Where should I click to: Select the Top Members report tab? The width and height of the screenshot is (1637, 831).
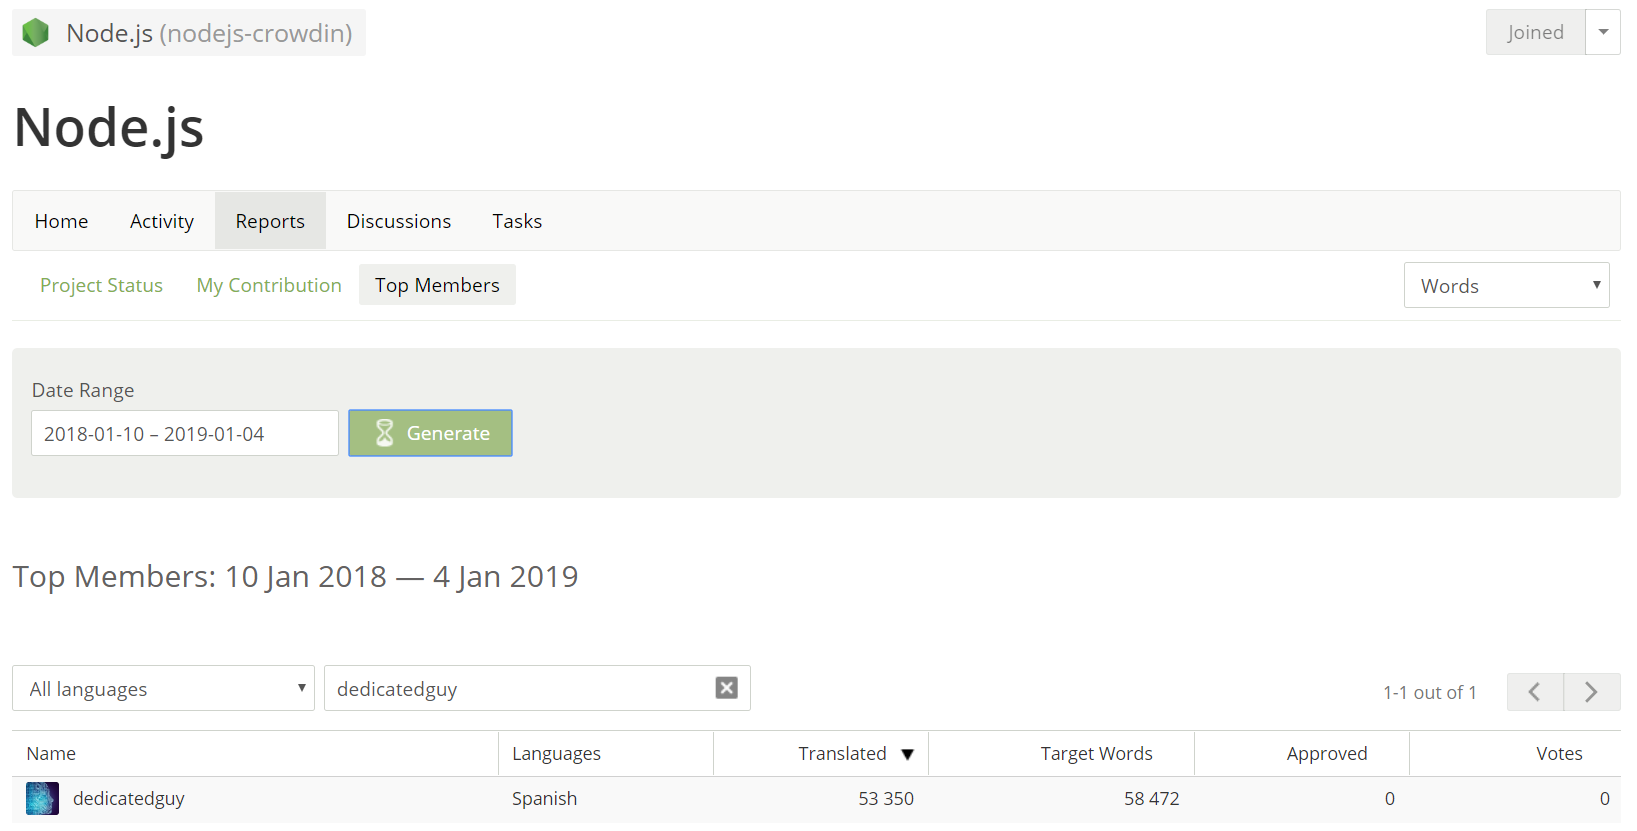pyautogui.click(x=437, y=285)
